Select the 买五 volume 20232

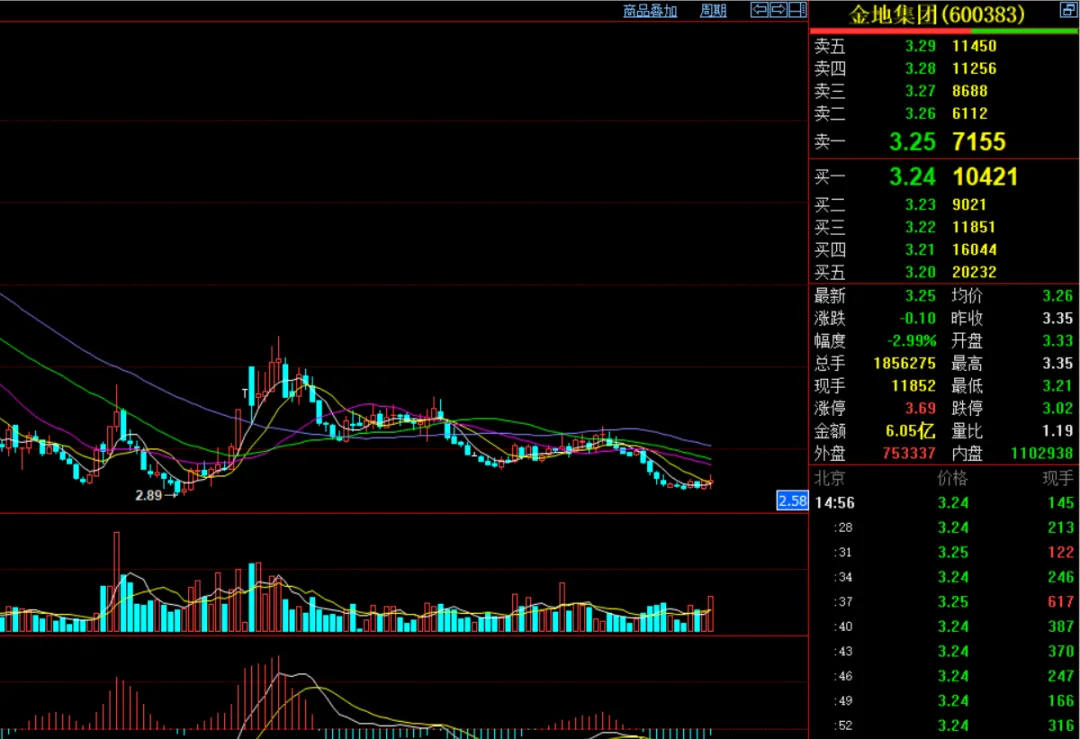pos(974,273)
